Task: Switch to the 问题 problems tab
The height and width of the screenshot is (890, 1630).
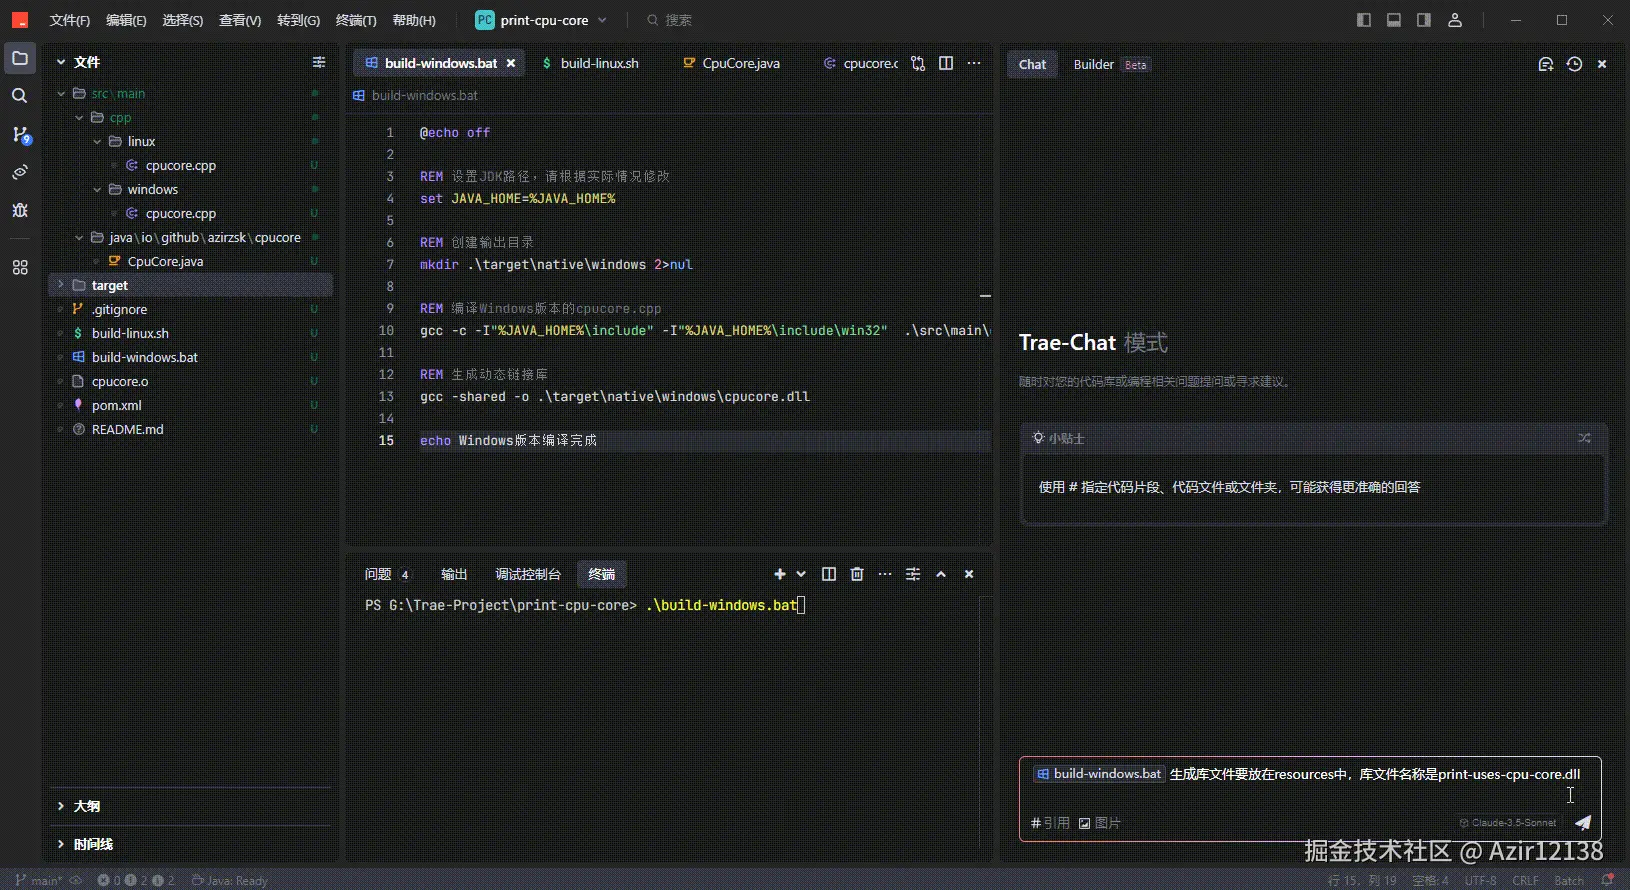Action: 387,574
